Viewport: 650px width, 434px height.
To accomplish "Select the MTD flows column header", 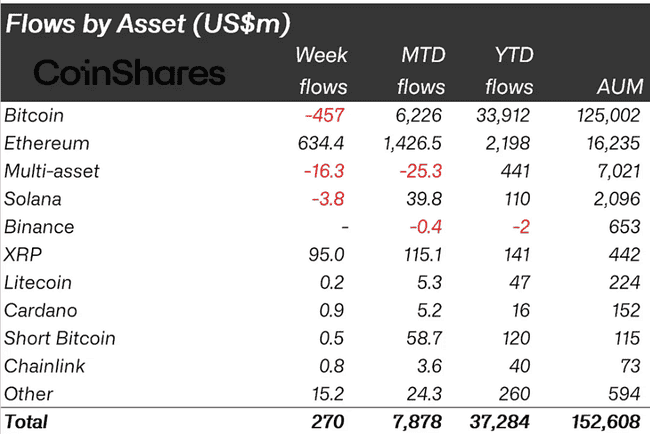I will pos(422,71).
